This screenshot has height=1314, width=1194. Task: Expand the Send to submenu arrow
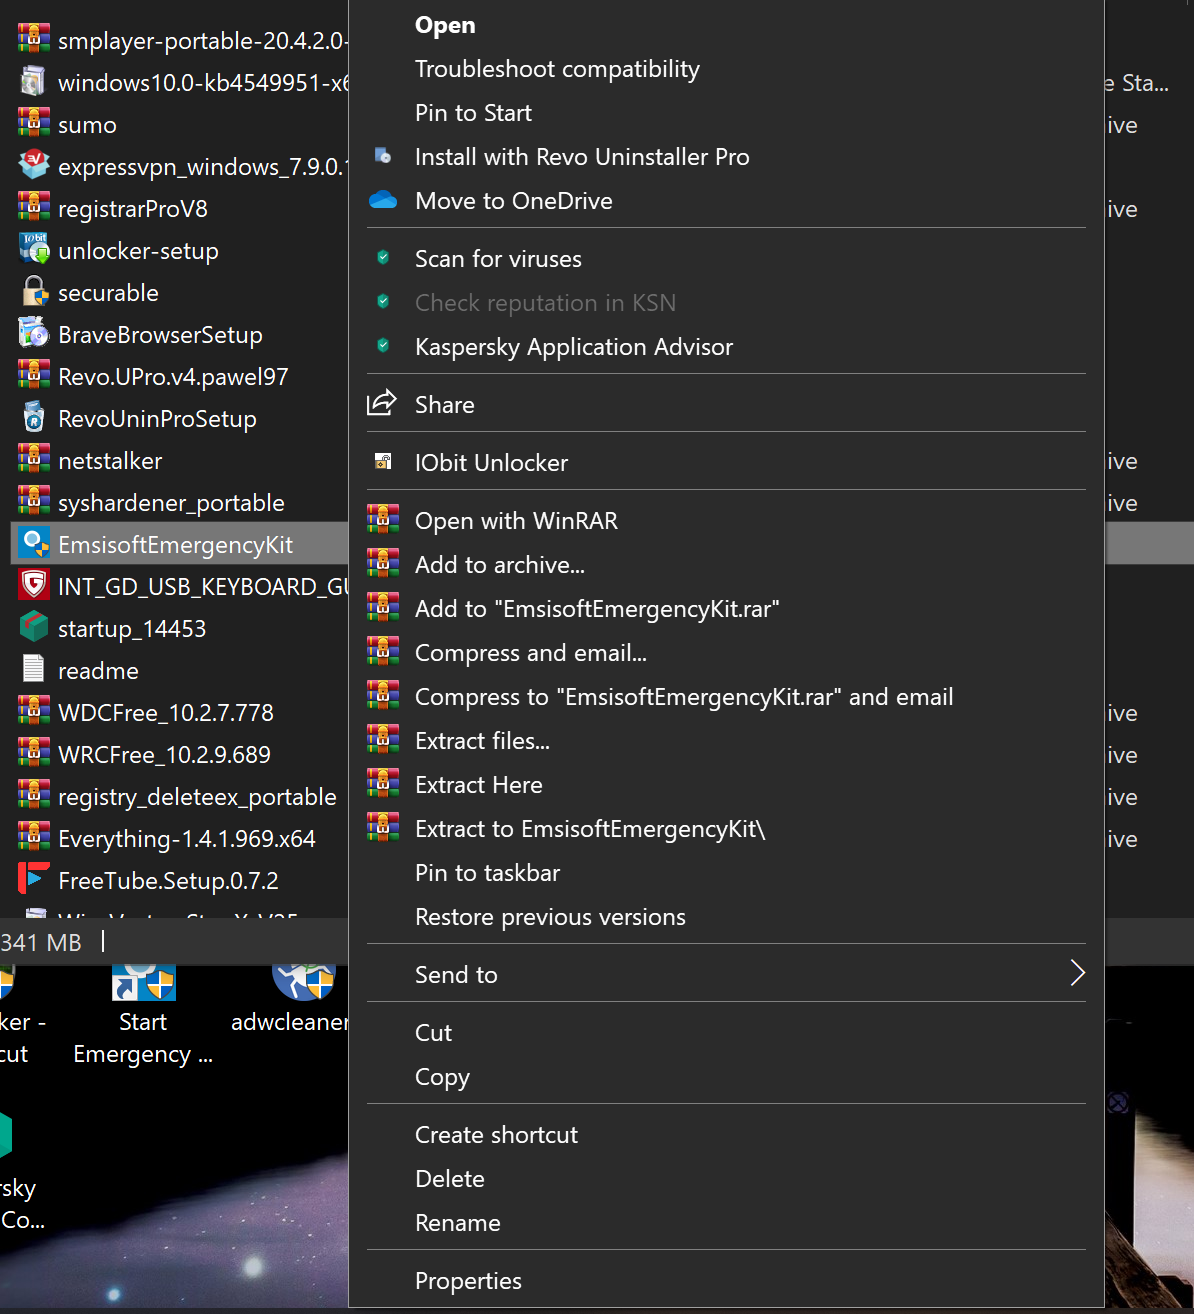[1077, 973]
